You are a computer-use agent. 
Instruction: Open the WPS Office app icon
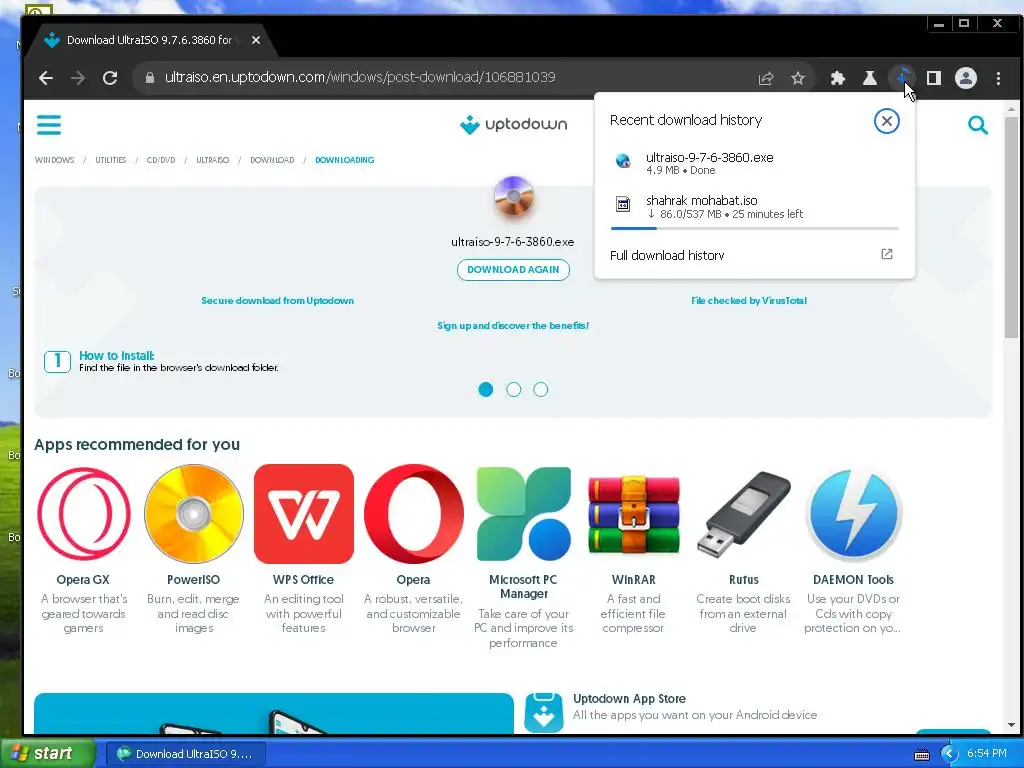click(x=304, y=514)
